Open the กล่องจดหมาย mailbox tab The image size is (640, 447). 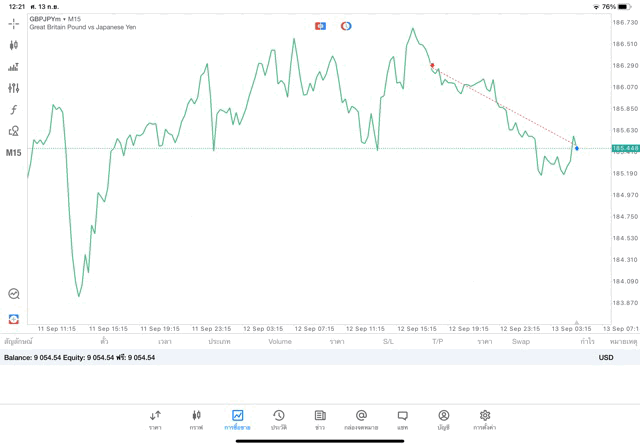(361, 419)
